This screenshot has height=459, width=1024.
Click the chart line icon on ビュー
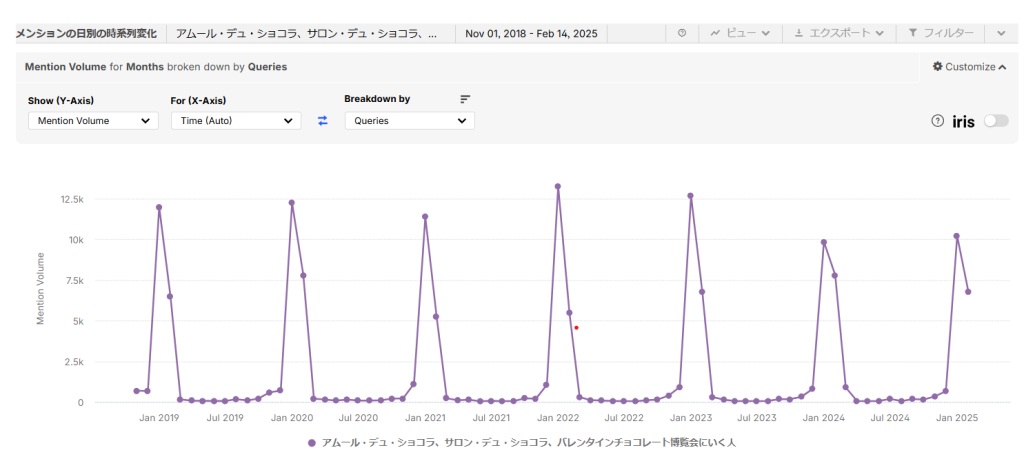click(x=715, y=33)
